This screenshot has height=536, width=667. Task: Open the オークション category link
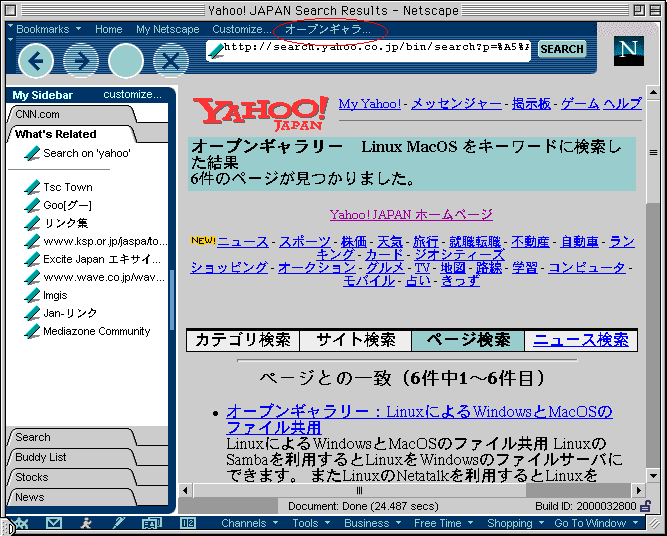tap(316, 268)
